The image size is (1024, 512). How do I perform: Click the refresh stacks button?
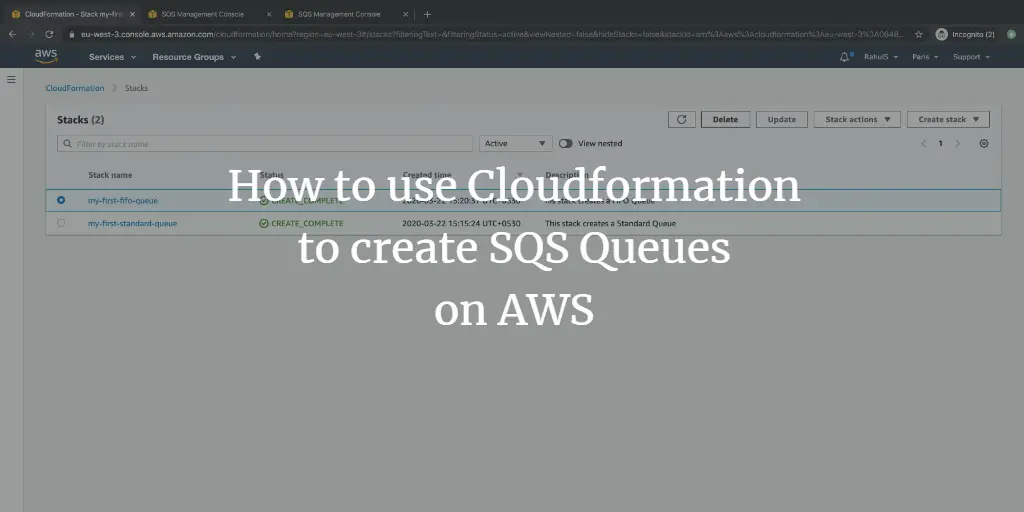point(681,120)
